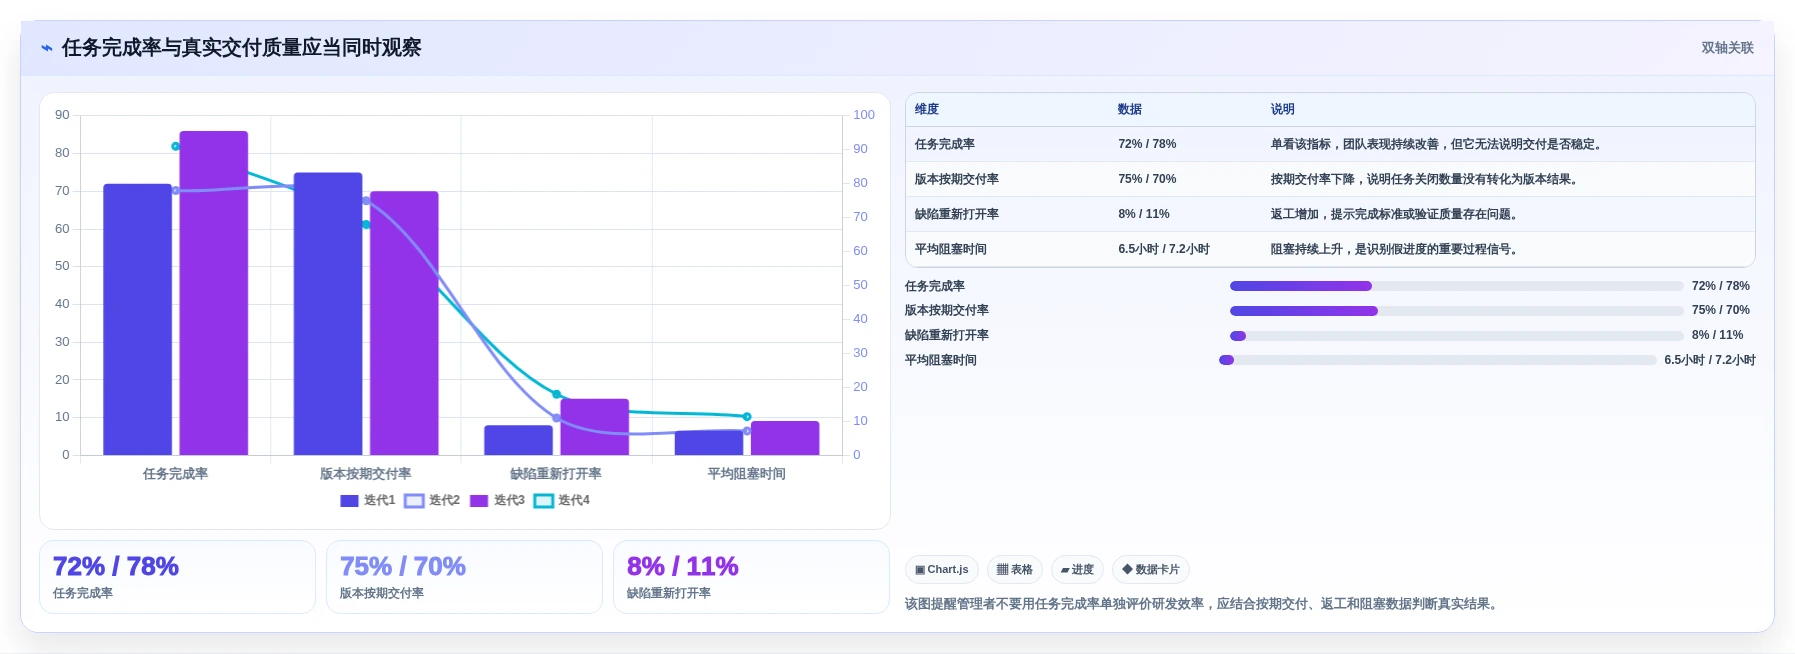Toggle the 迭代2 legend entry
Image resolution: width=1795 pixels, height=654 pixels.
(x=432, y=500)
